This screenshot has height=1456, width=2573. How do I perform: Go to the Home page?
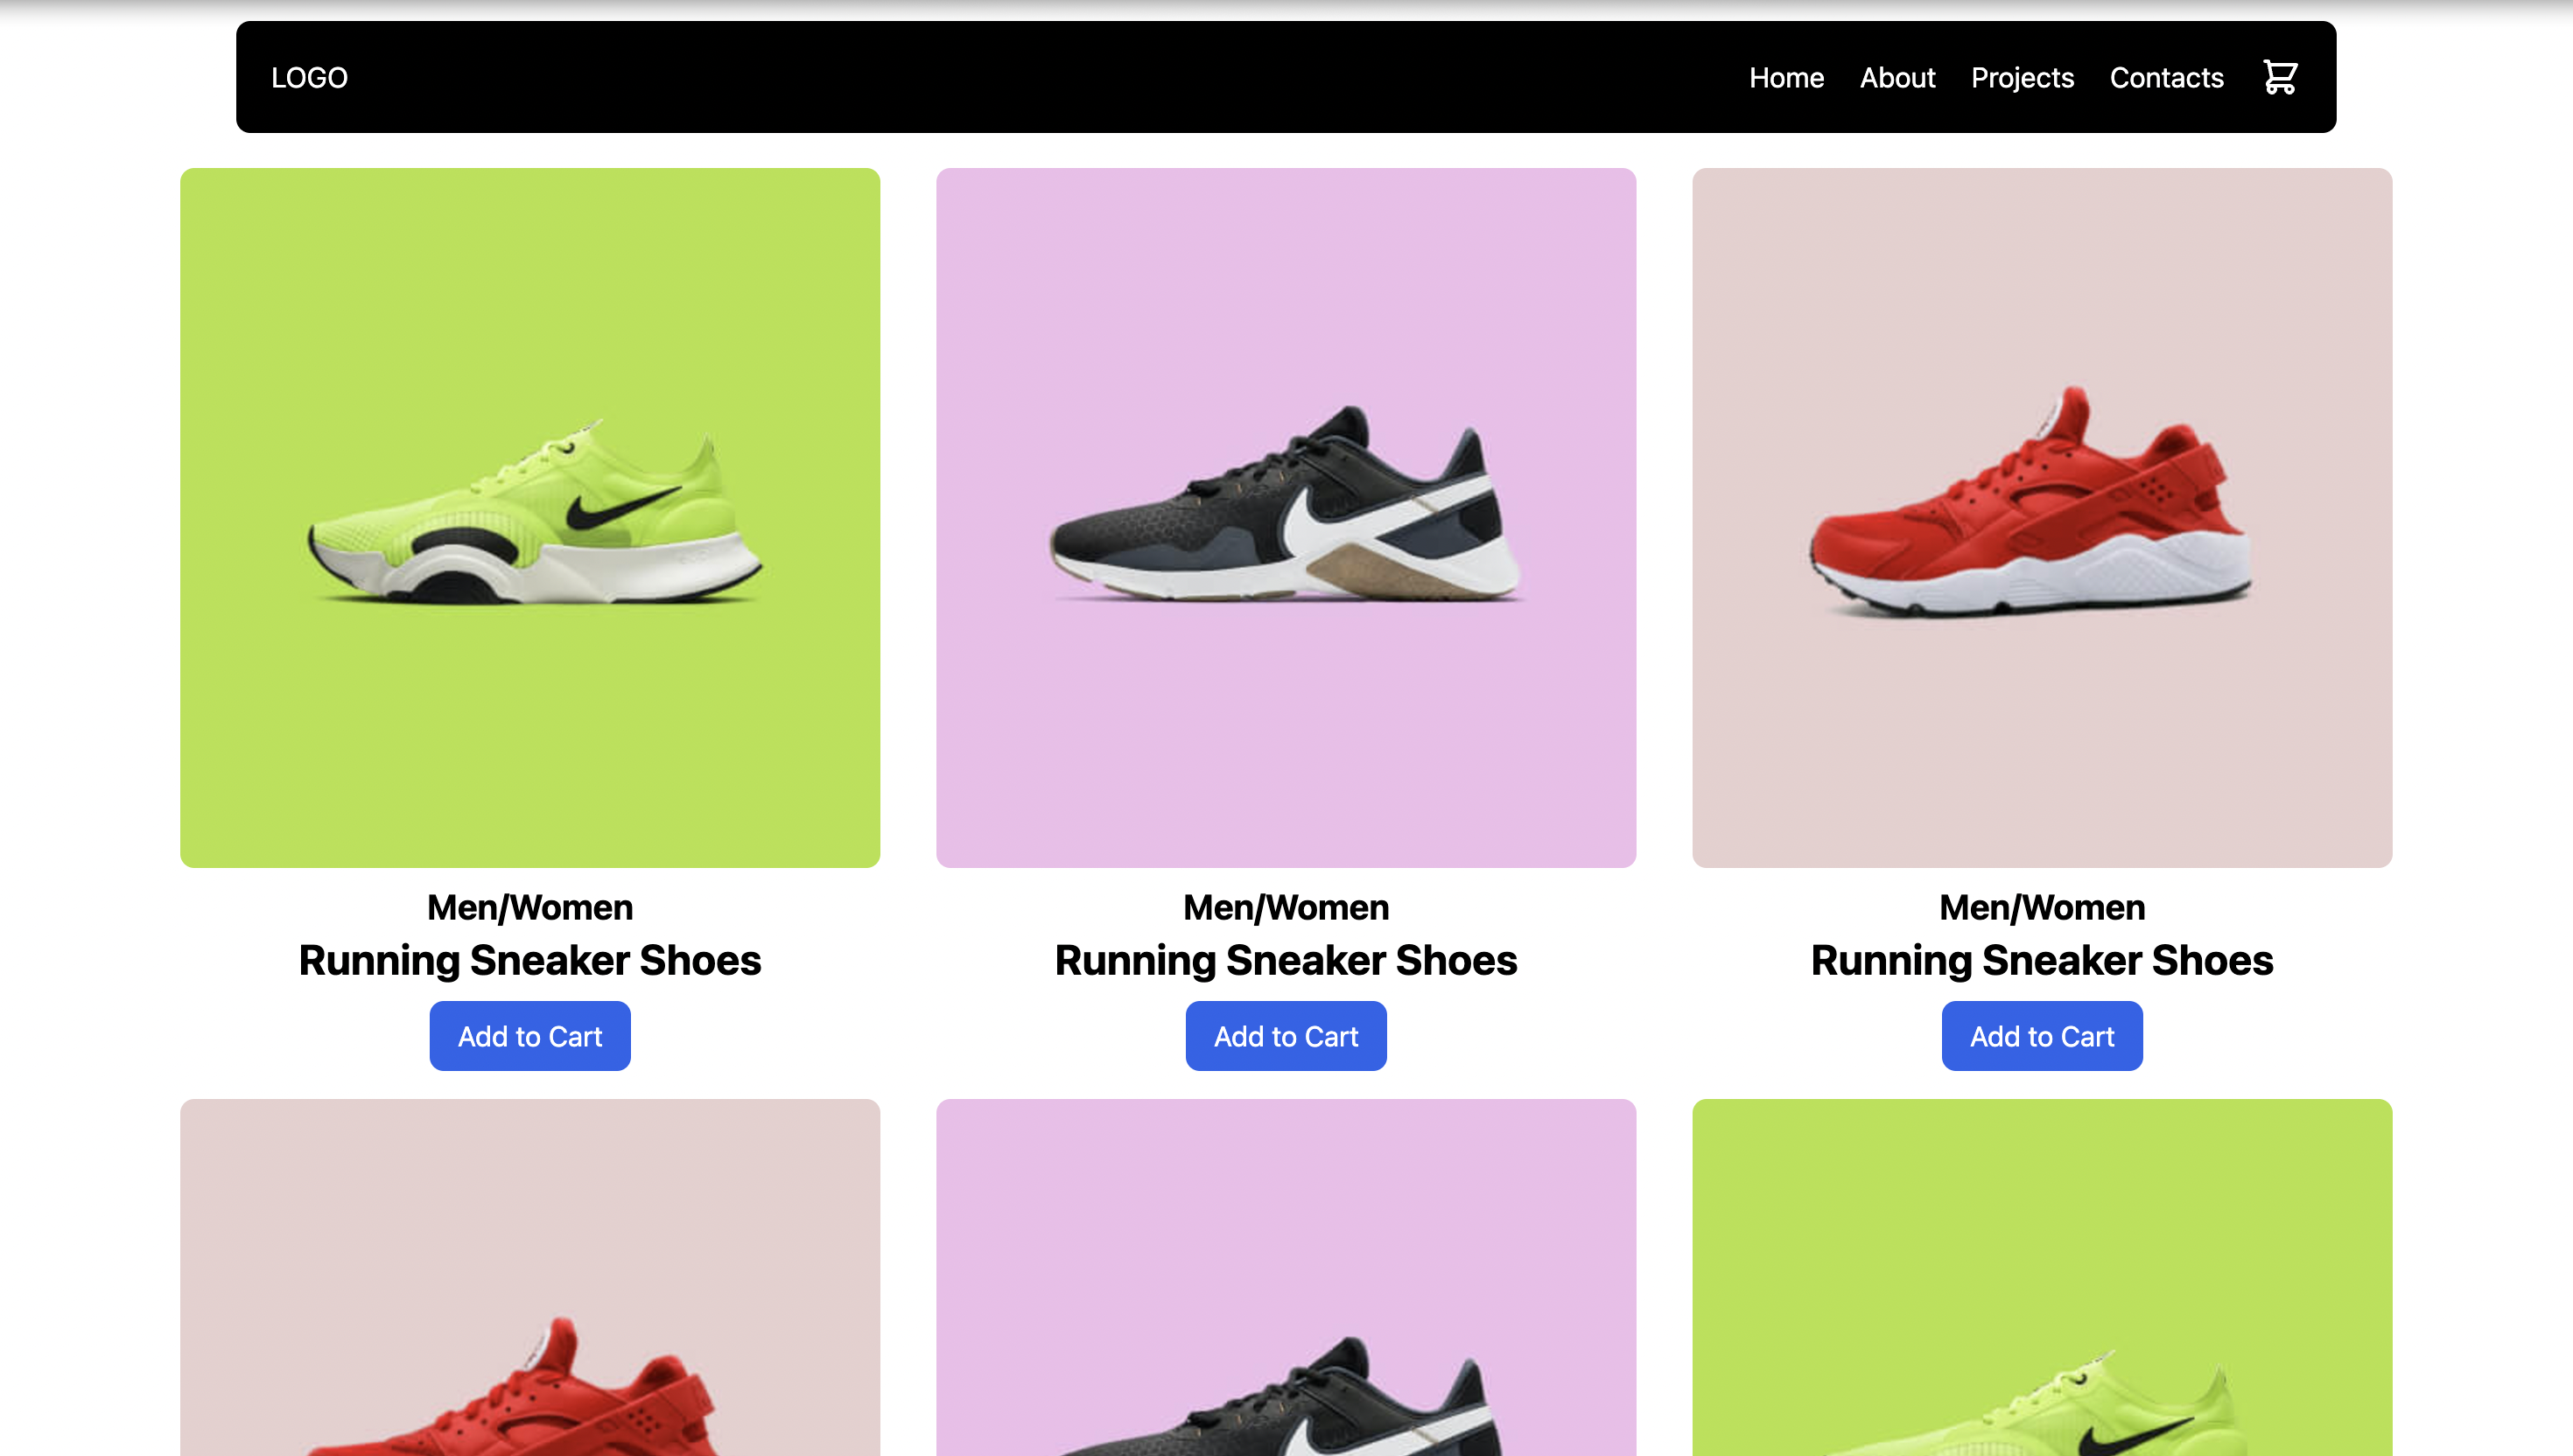1786,77
